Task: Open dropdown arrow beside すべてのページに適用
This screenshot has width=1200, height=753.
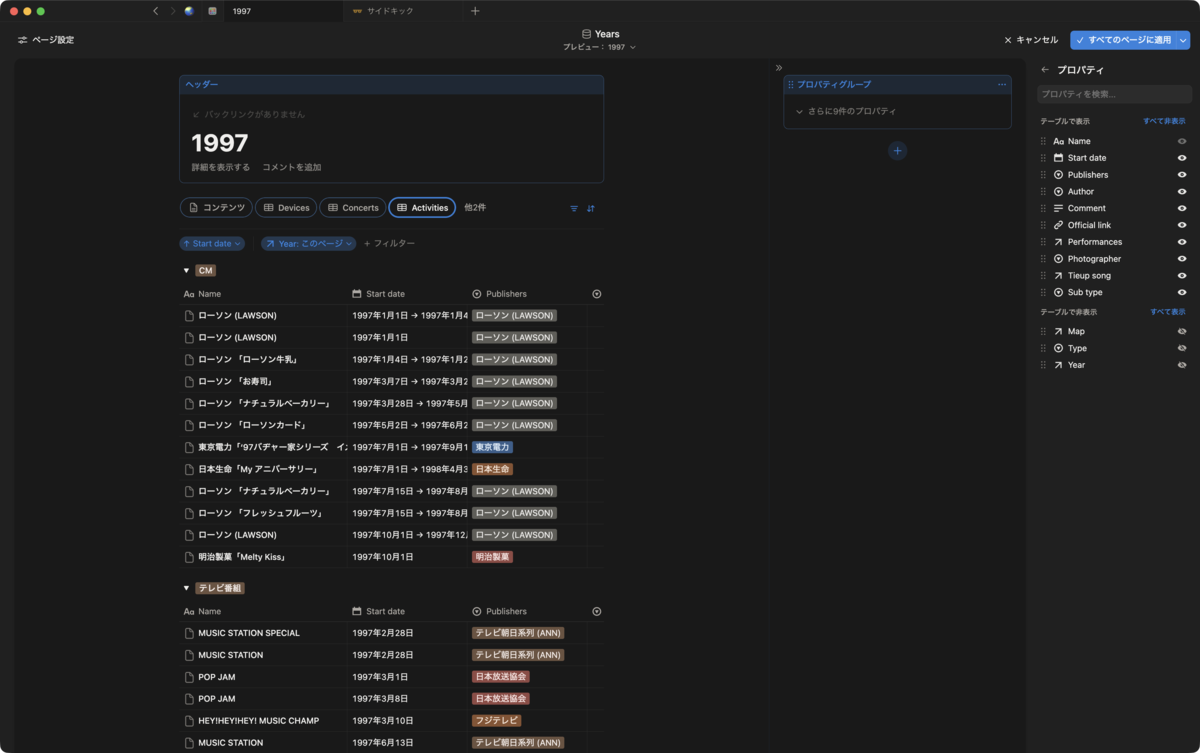Action: 1183,40
